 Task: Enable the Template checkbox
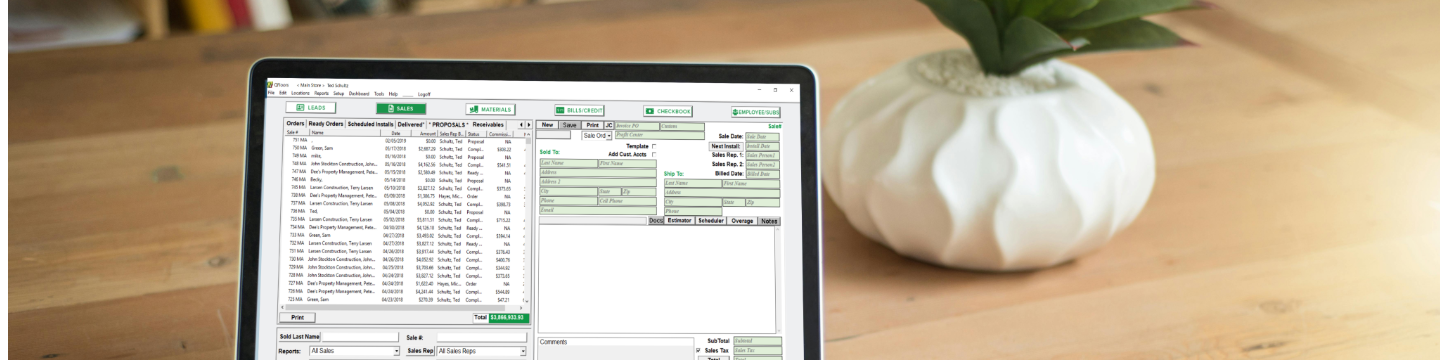pos(654,146)
